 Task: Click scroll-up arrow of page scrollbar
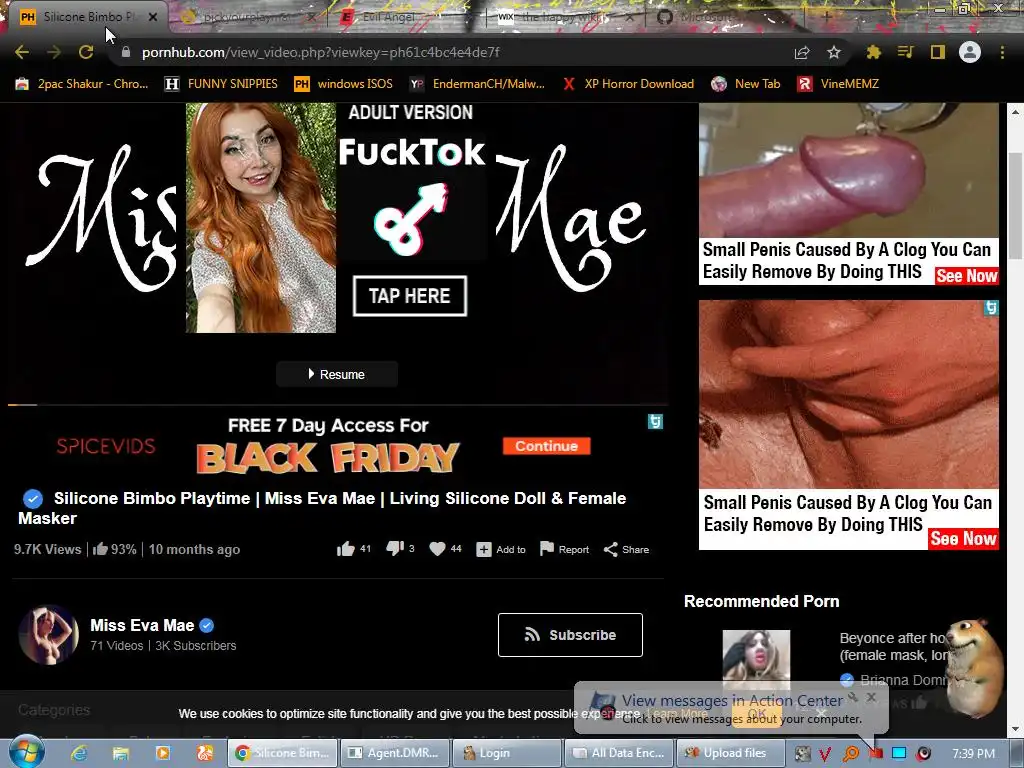coord(1015,112)
